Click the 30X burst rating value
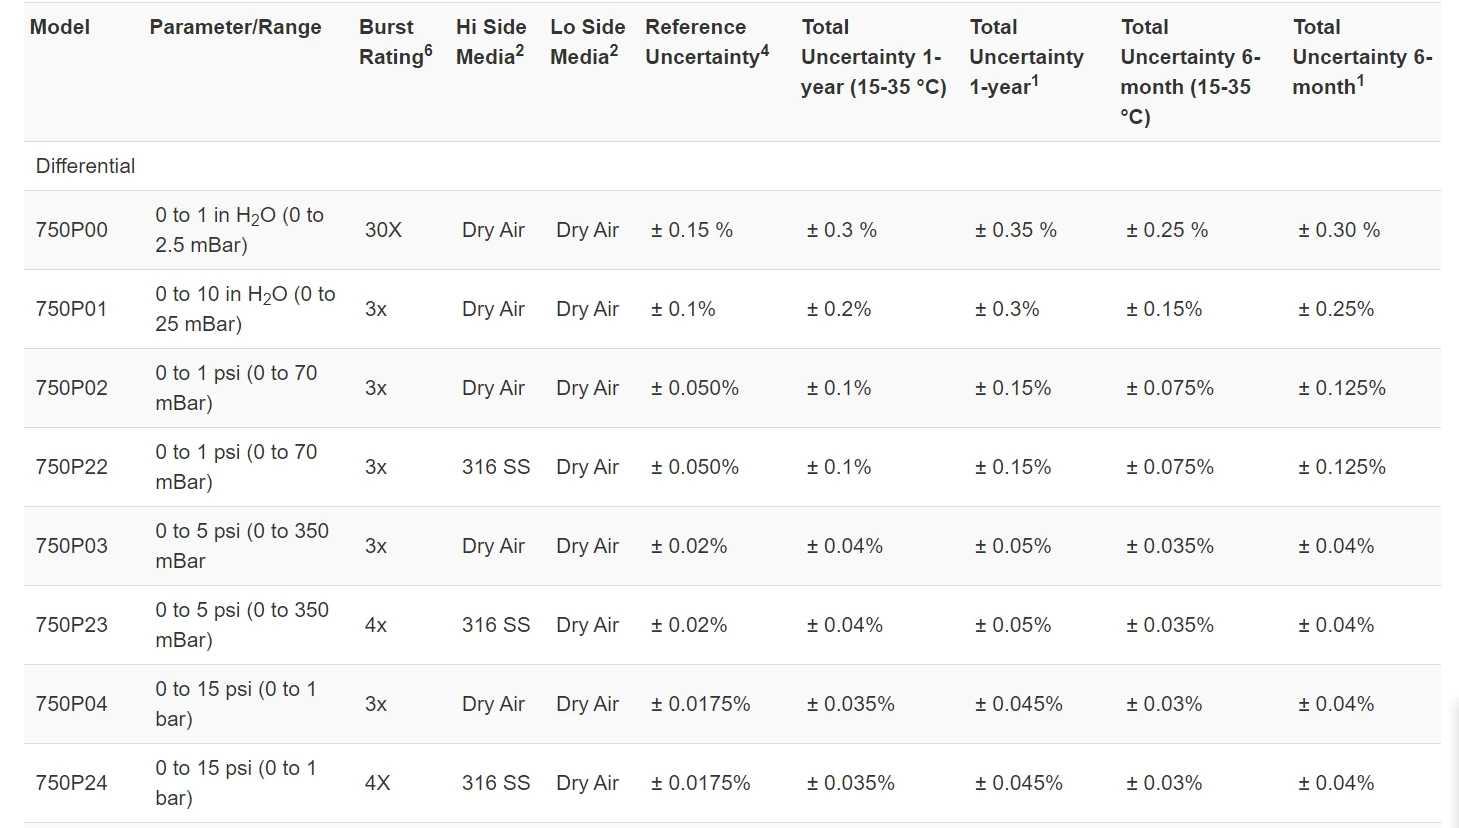The width and height of the screenshot is (1459, 828). [x=383, y=230]
